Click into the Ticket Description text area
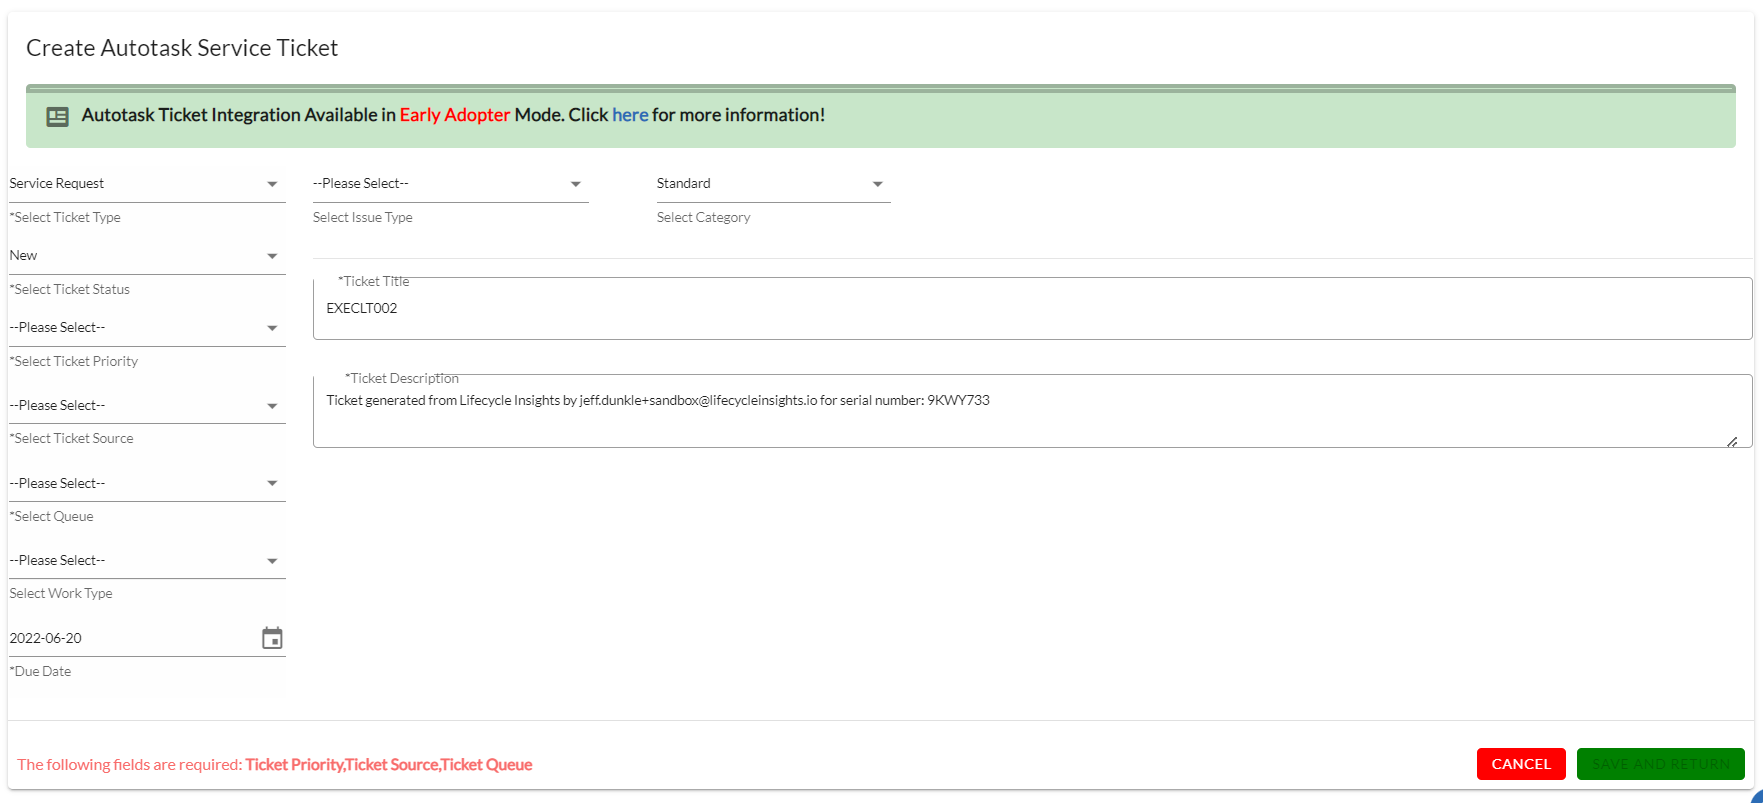Image resolution: width=1763 pixels, height=803 pixels. 1032,411
